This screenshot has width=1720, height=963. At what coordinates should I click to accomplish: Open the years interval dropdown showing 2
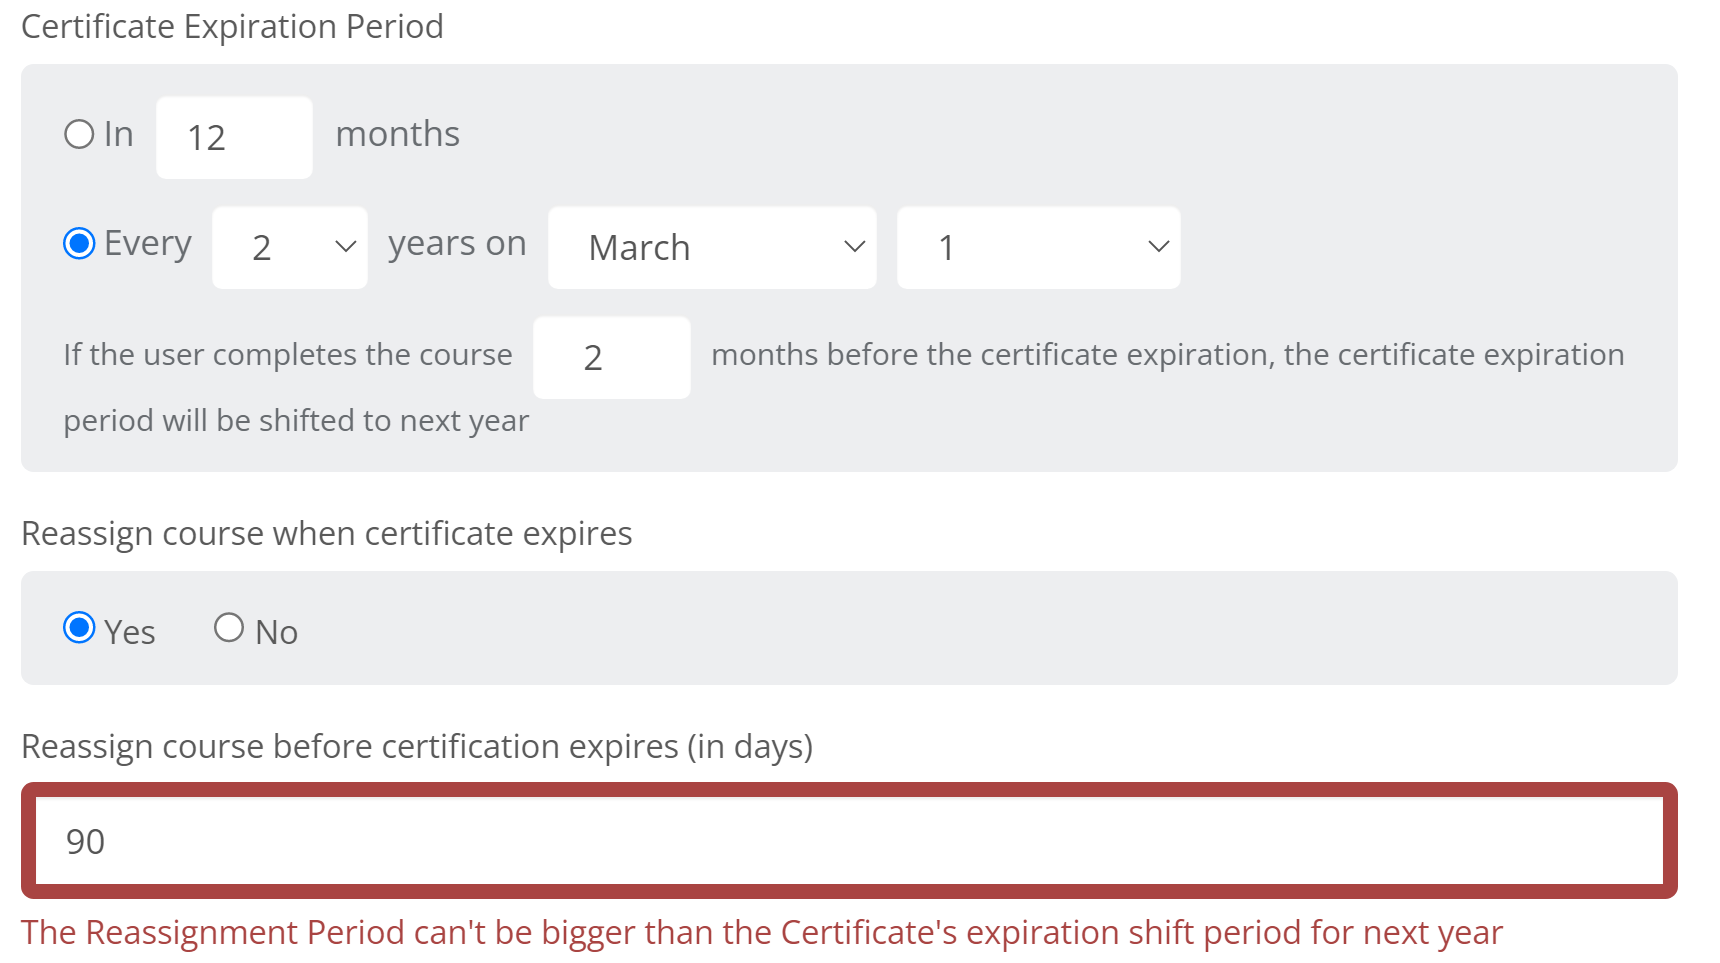pyautogui.click(x=289, y=248)
